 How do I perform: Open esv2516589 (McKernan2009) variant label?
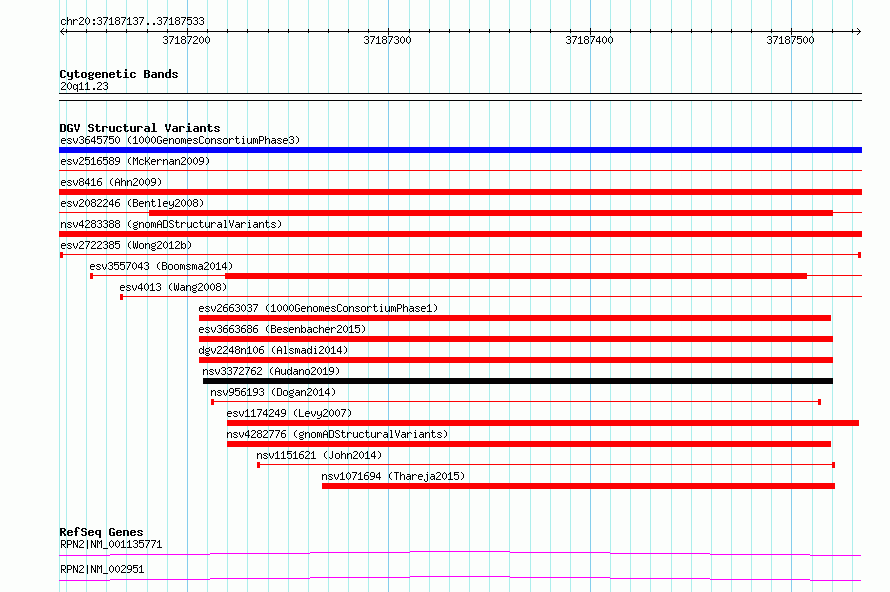(135, 161)
